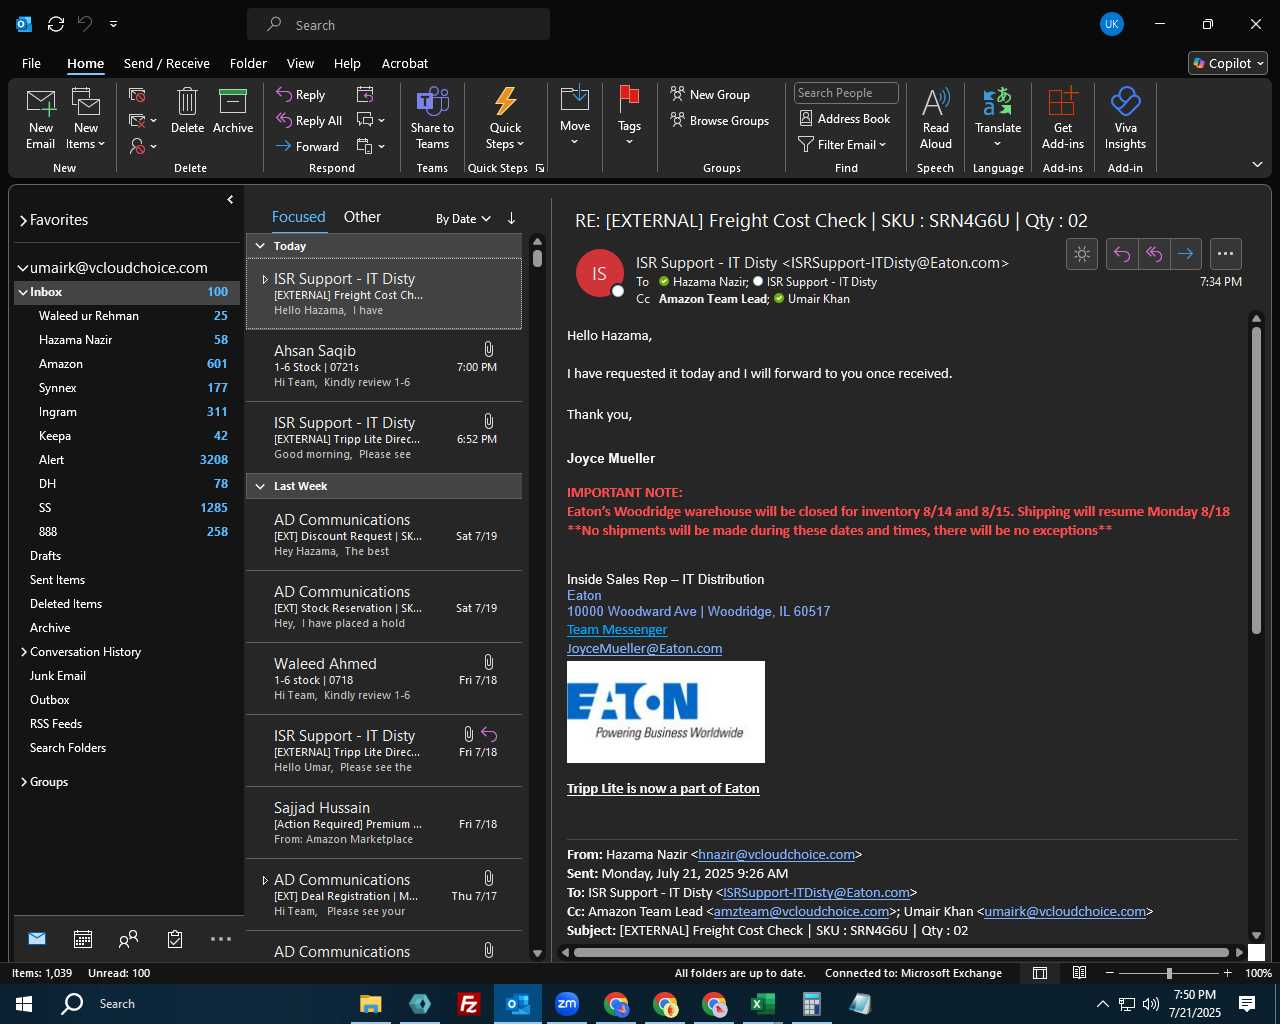Click amzteam@vcloudchoice.com link

(x=801, y=912)
